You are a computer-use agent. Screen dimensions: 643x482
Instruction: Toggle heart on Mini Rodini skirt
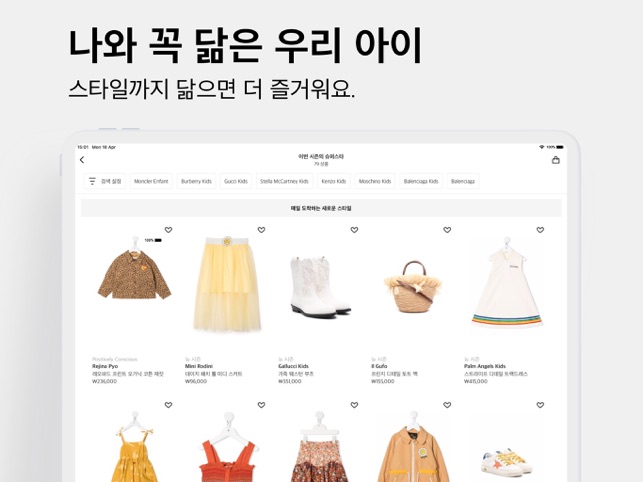[261, 230]
